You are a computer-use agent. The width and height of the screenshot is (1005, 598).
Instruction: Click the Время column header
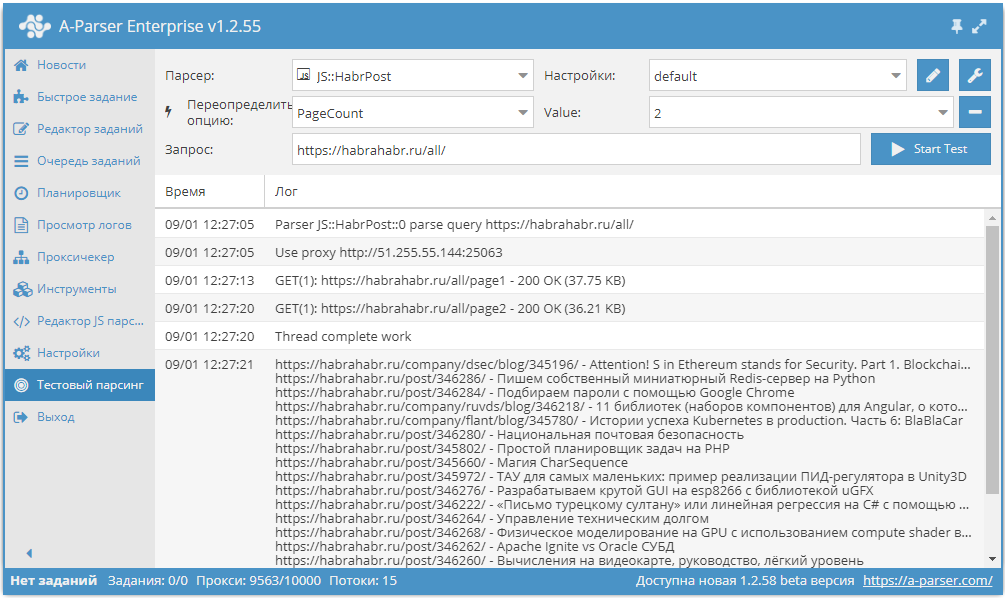click(x=210, y=191)
